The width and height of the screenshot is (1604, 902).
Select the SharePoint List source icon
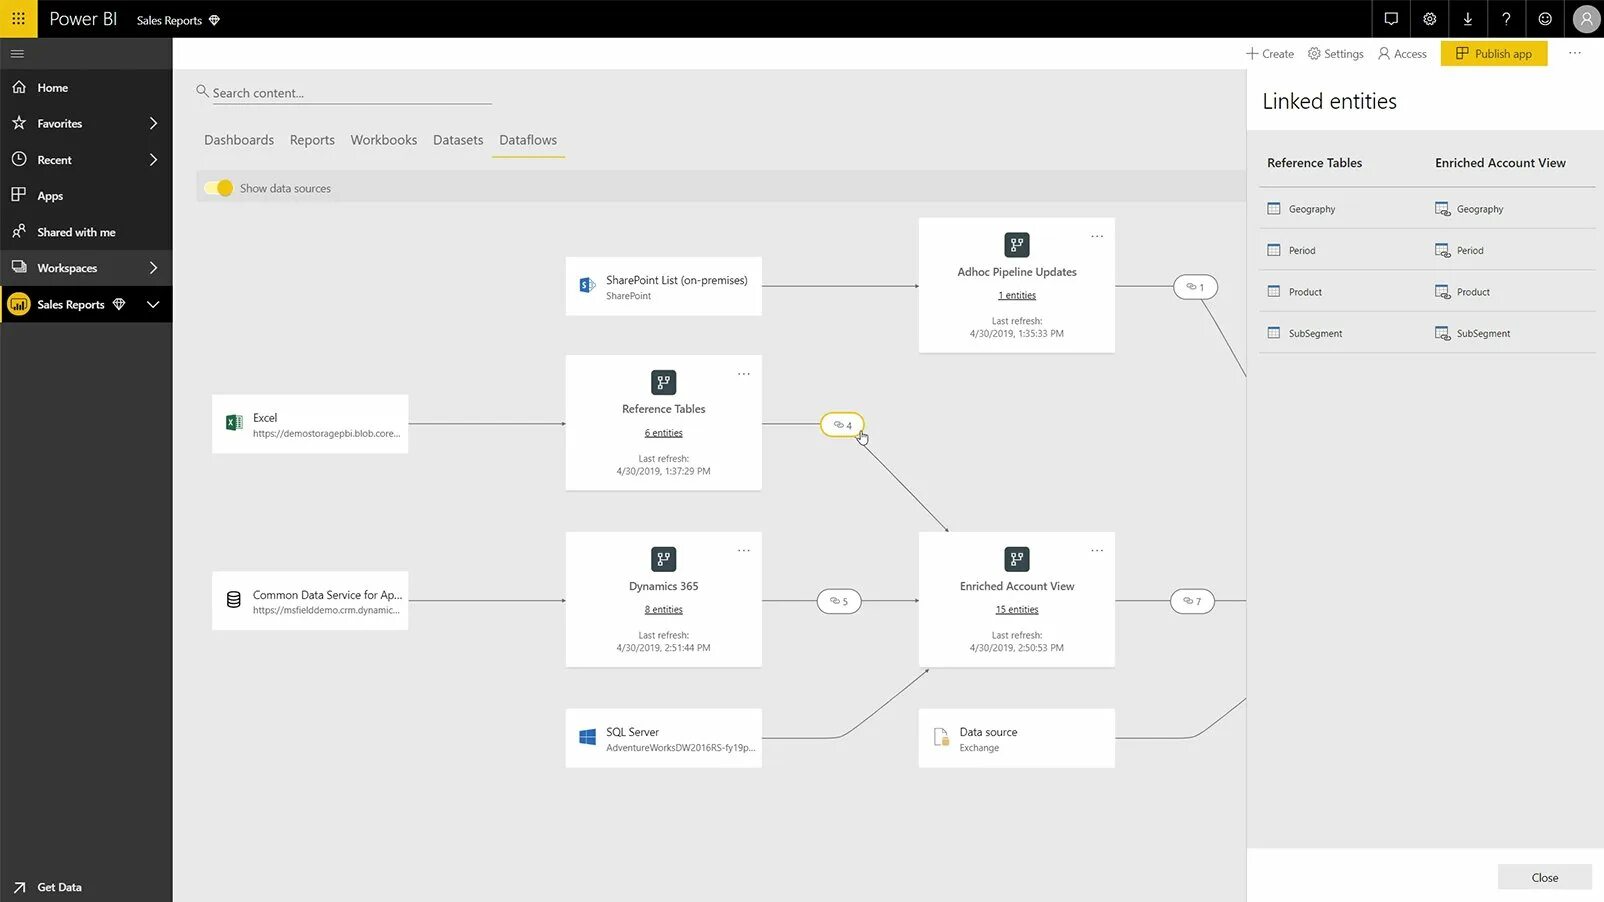click(588, 286)
